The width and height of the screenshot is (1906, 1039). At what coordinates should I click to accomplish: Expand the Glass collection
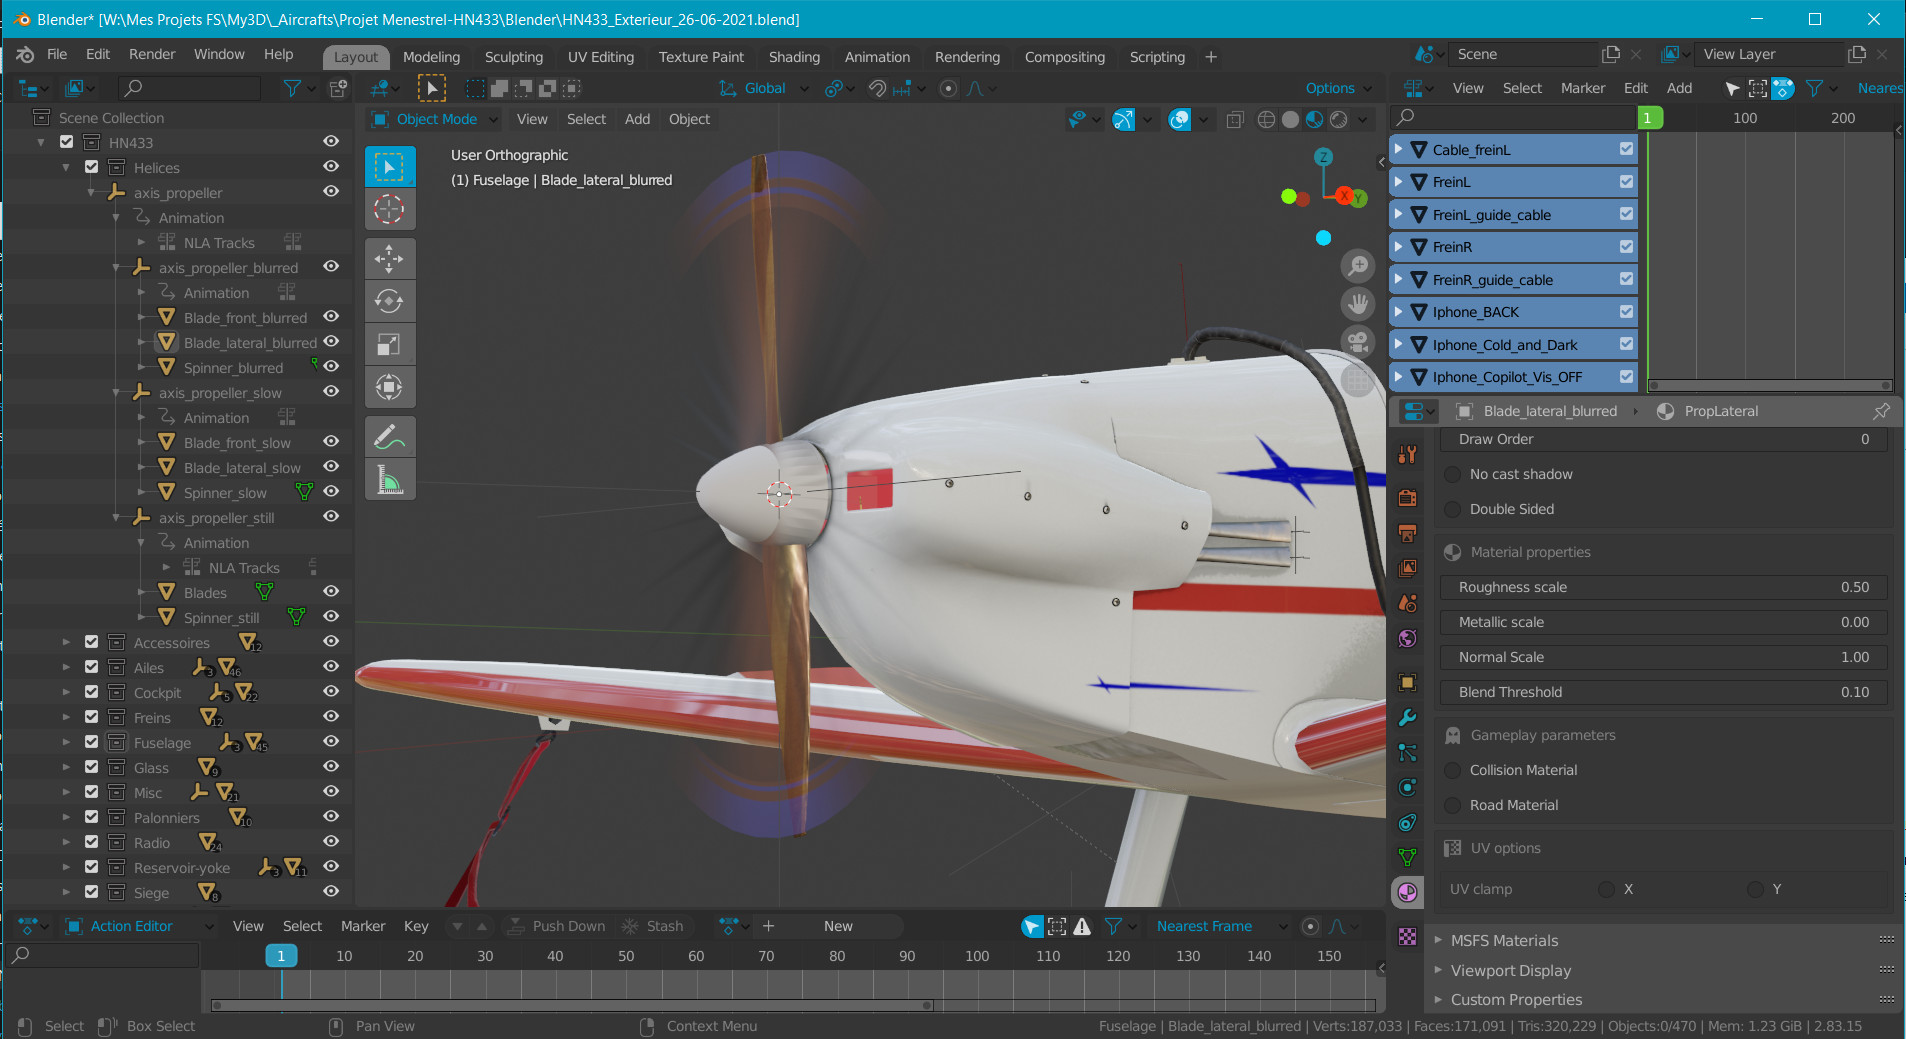pos(66,767)
